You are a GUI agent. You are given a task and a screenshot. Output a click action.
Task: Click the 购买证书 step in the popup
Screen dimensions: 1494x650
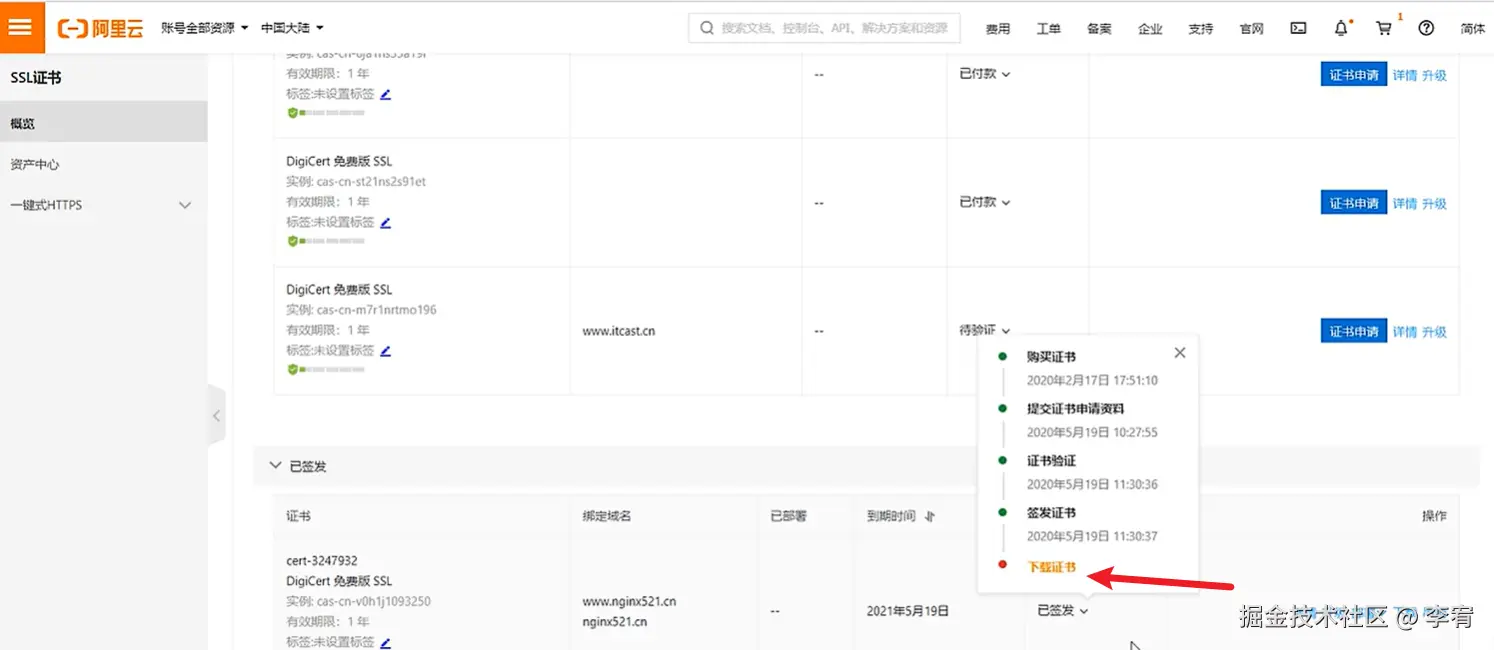pyautogui.click(x=1051, y=357)
